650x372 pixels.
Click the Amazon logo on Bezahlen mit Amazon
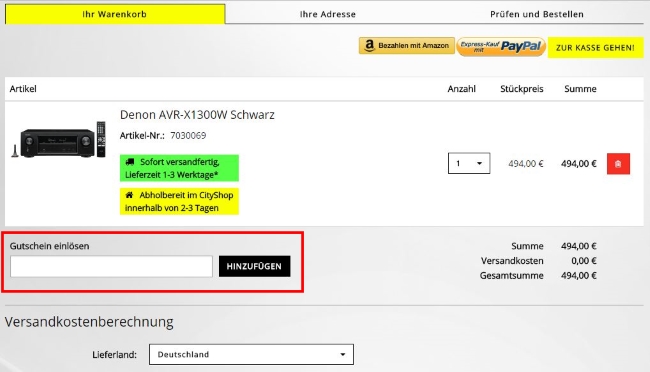[x=369, y=45]
